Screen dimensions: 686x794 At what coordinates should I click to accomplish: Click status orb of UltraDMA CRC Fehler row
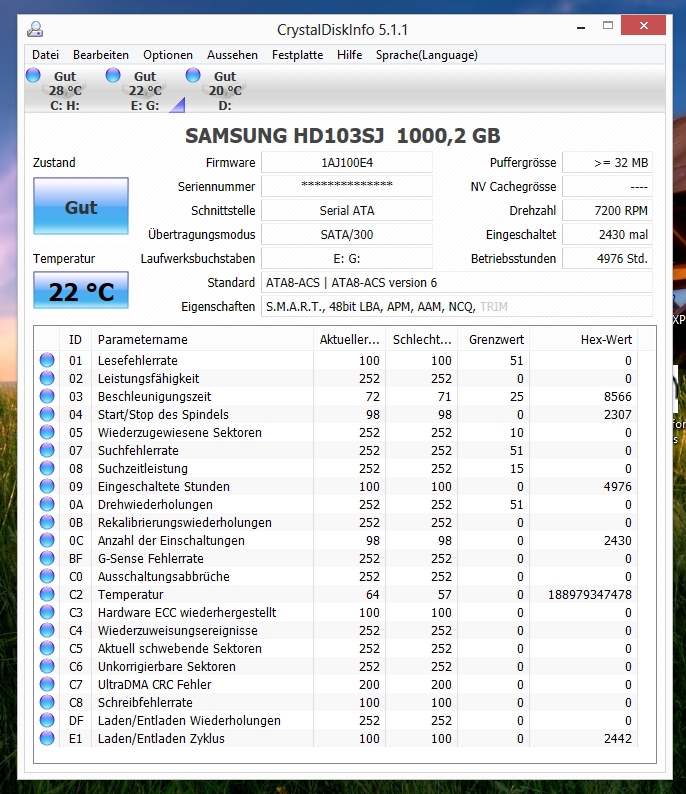coord(47,684)
